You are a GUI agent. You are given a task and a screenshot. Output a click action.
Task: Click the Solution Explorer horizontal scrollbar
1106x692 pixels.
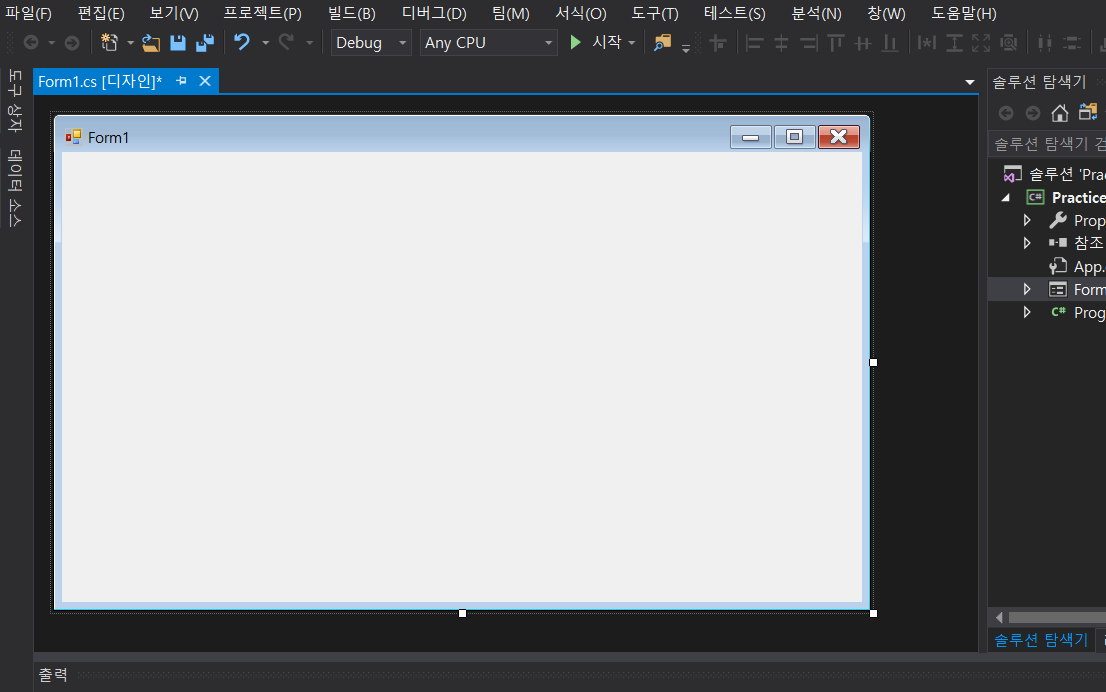click(1057, 618)
